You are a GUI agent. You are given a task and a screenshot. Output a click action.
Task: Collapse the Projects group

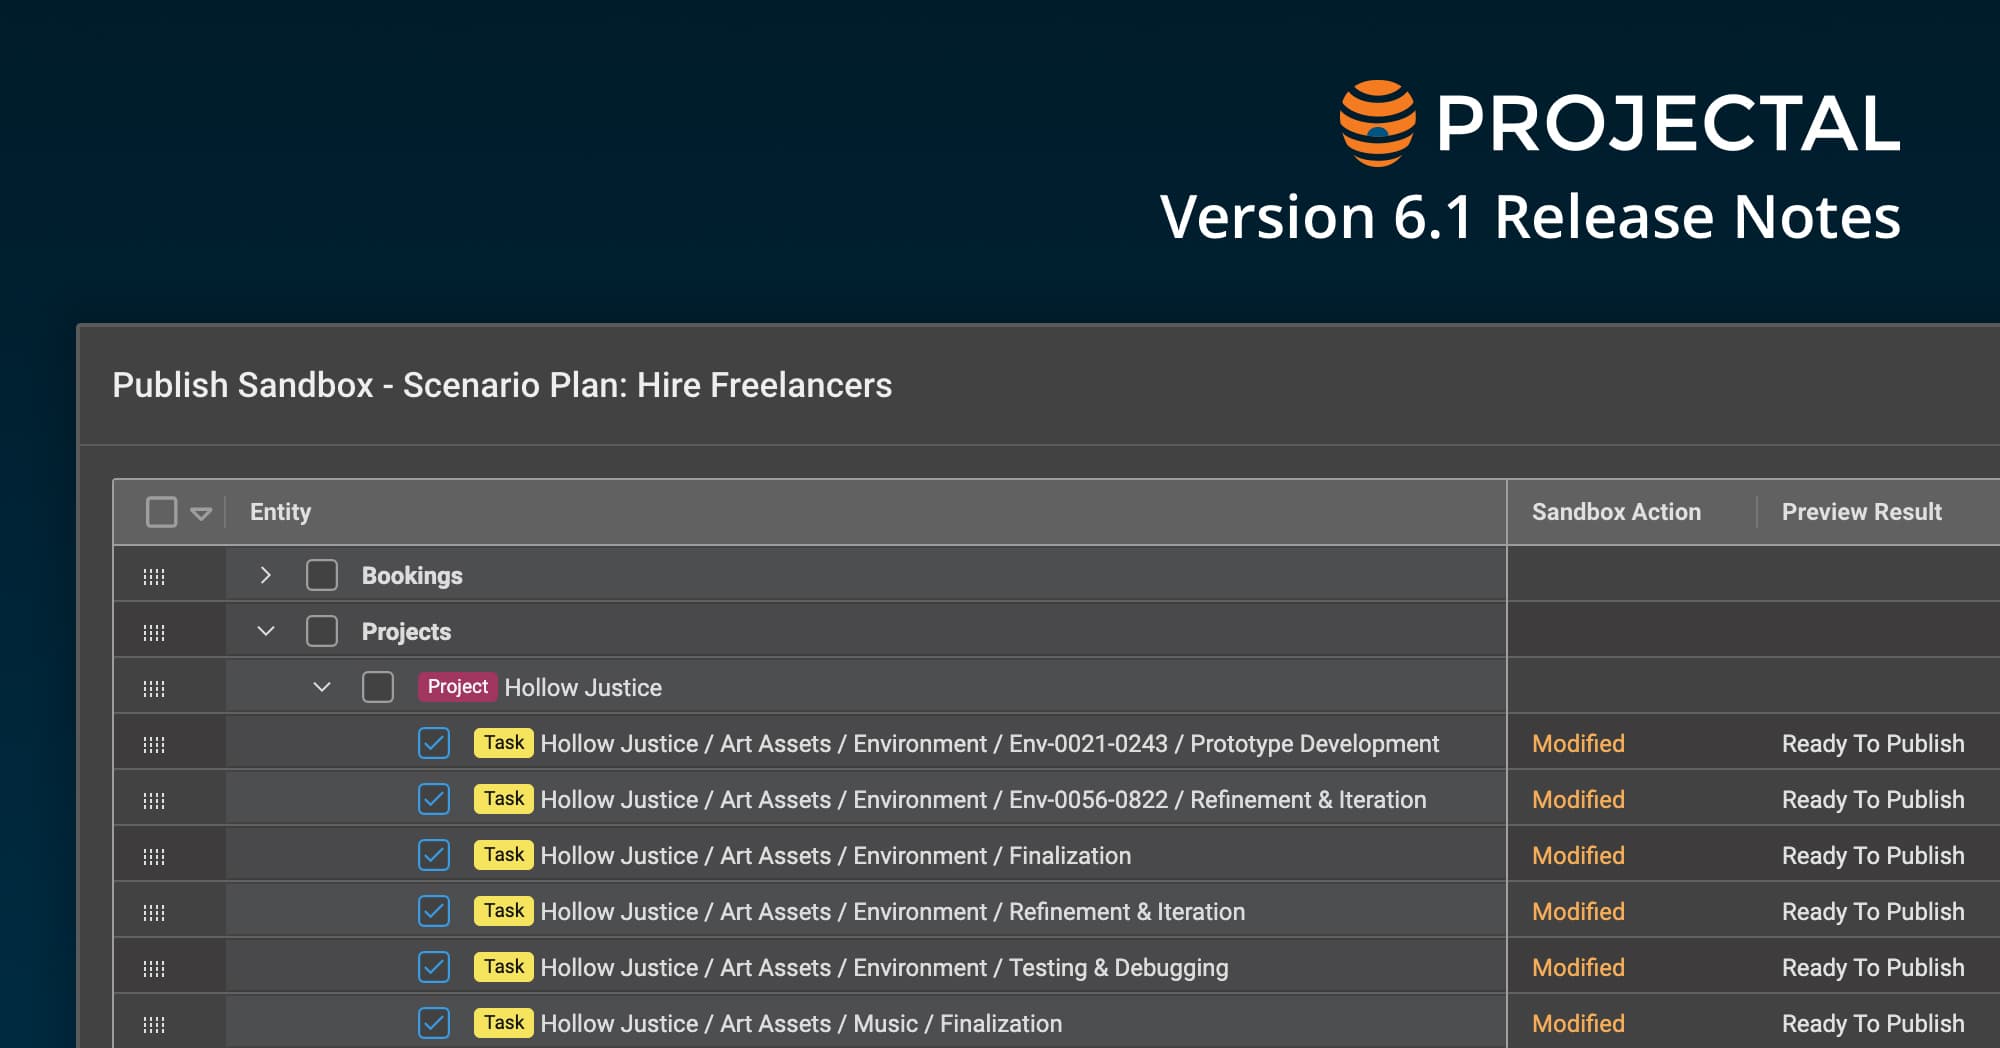click(265, 631)
